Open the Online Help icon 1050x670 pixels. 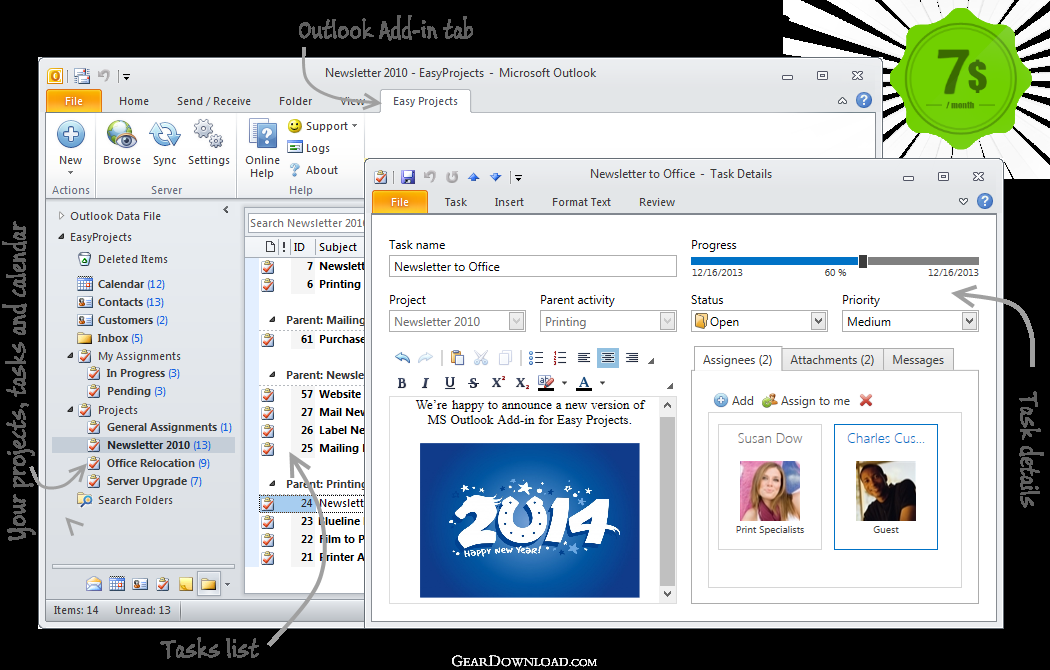pyautogui.click(x=262, y=133)
